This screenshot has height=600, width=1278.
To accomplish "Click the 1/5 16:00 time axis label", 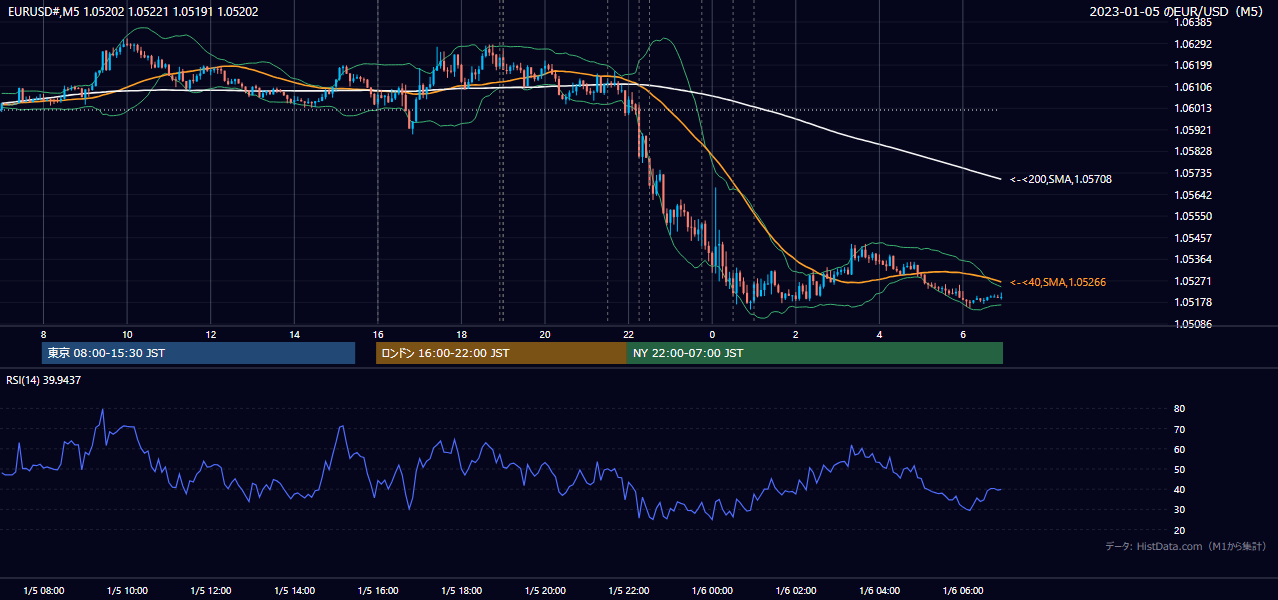I will (378, 591).
